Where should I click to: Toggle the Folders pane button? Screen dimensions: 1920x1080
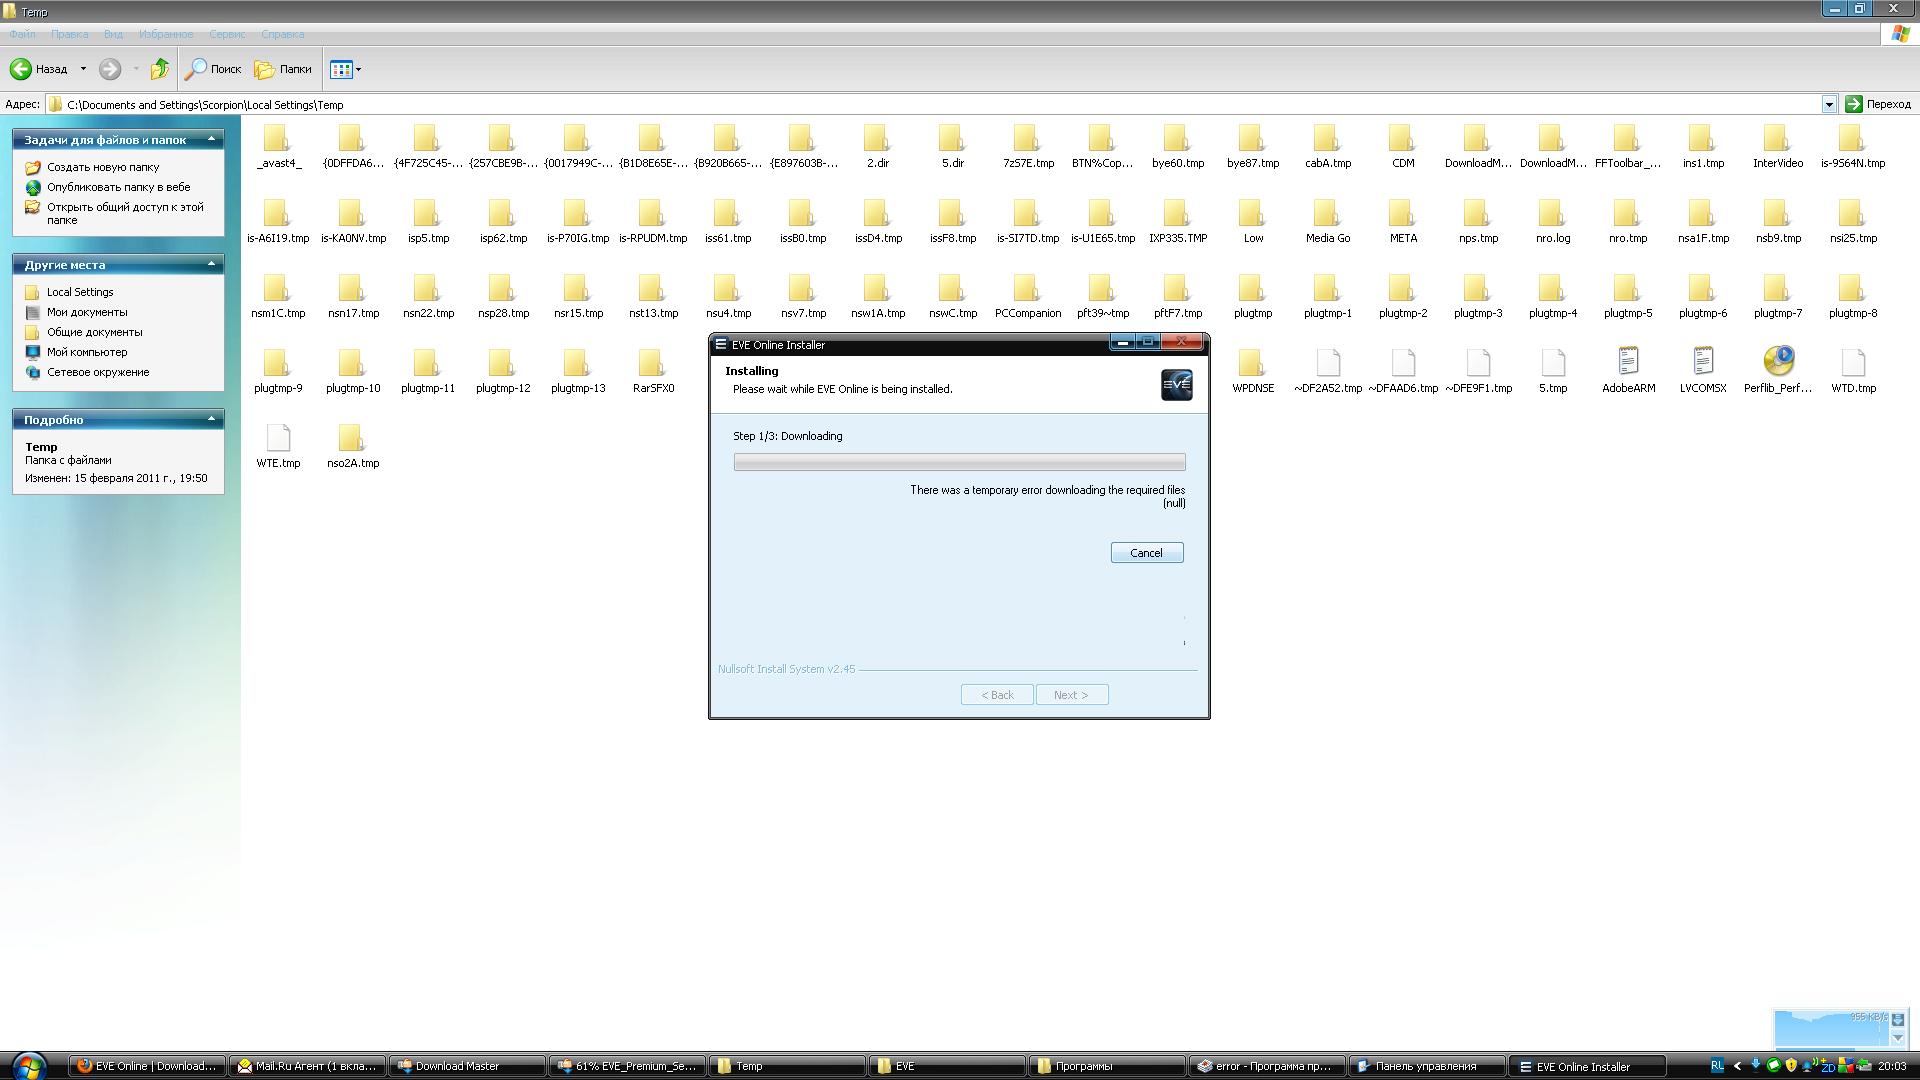tap(283, 69)
